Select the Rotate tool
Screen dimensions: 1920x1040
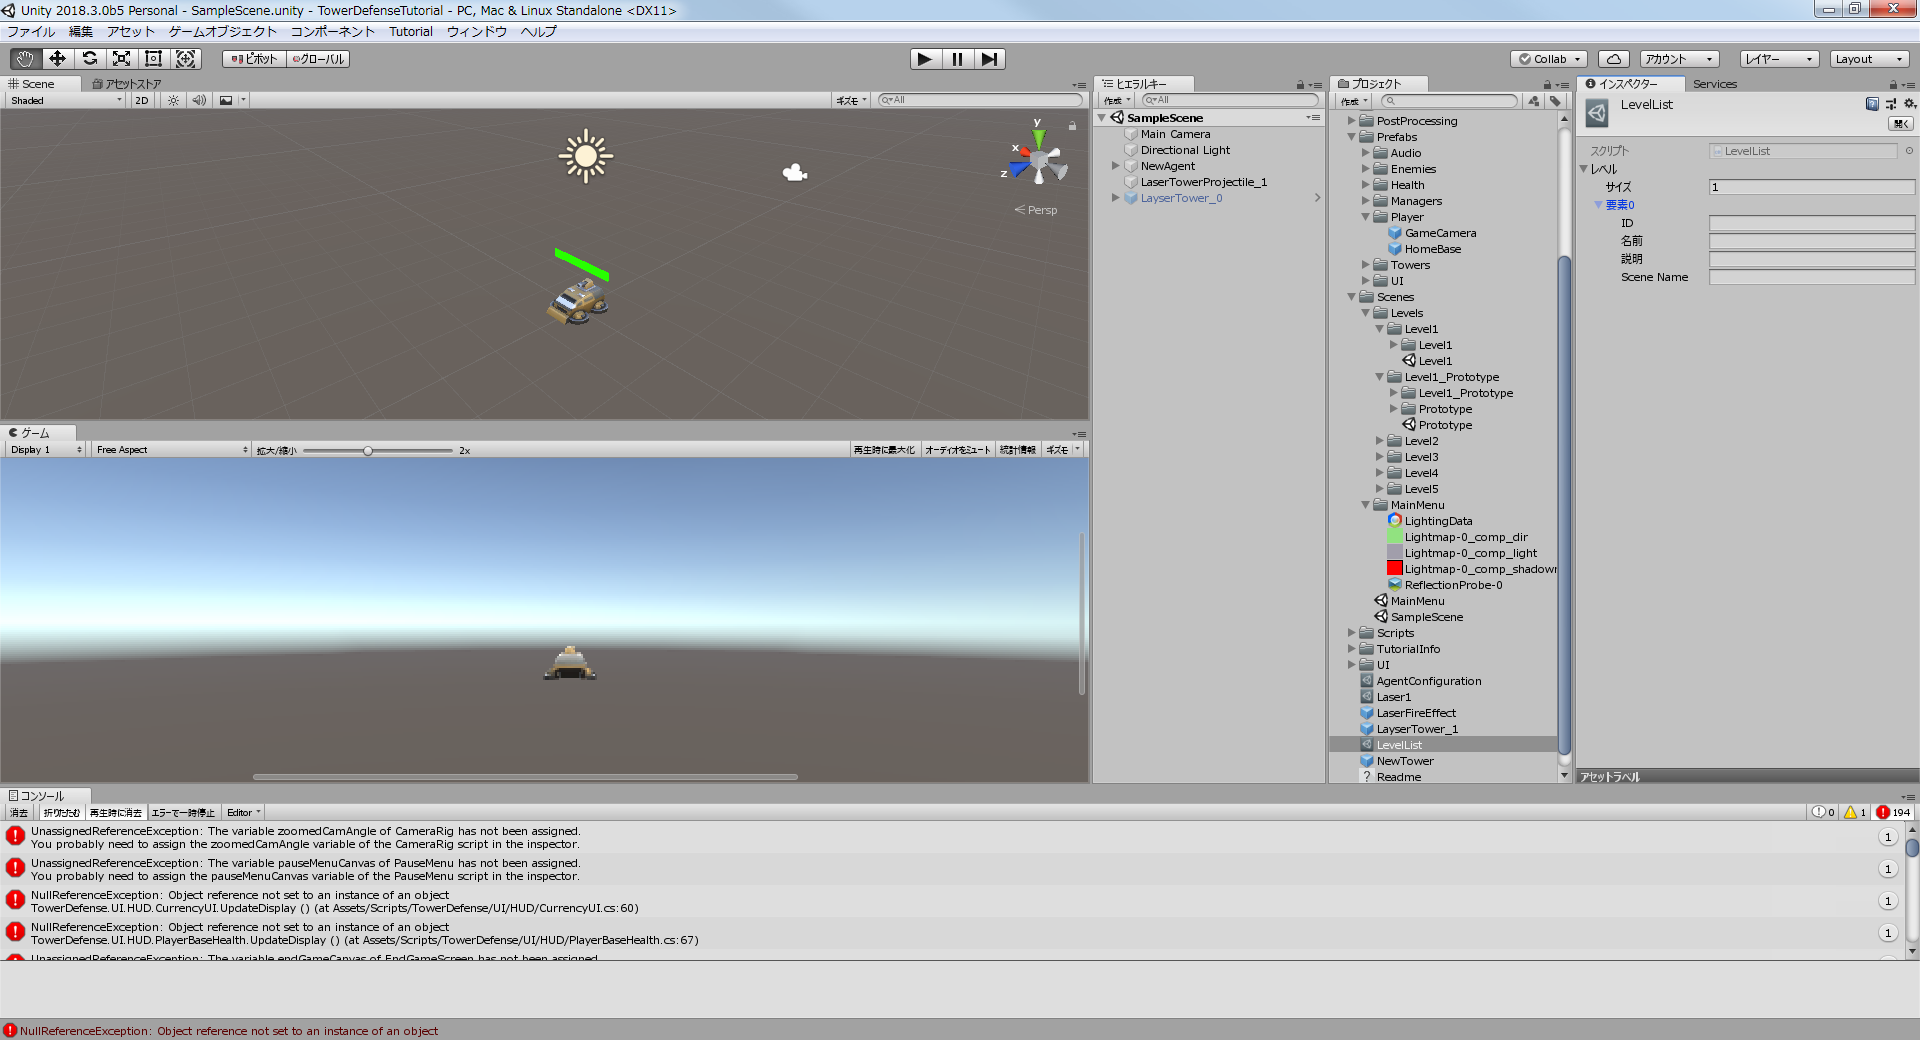(x=89, y=59)
